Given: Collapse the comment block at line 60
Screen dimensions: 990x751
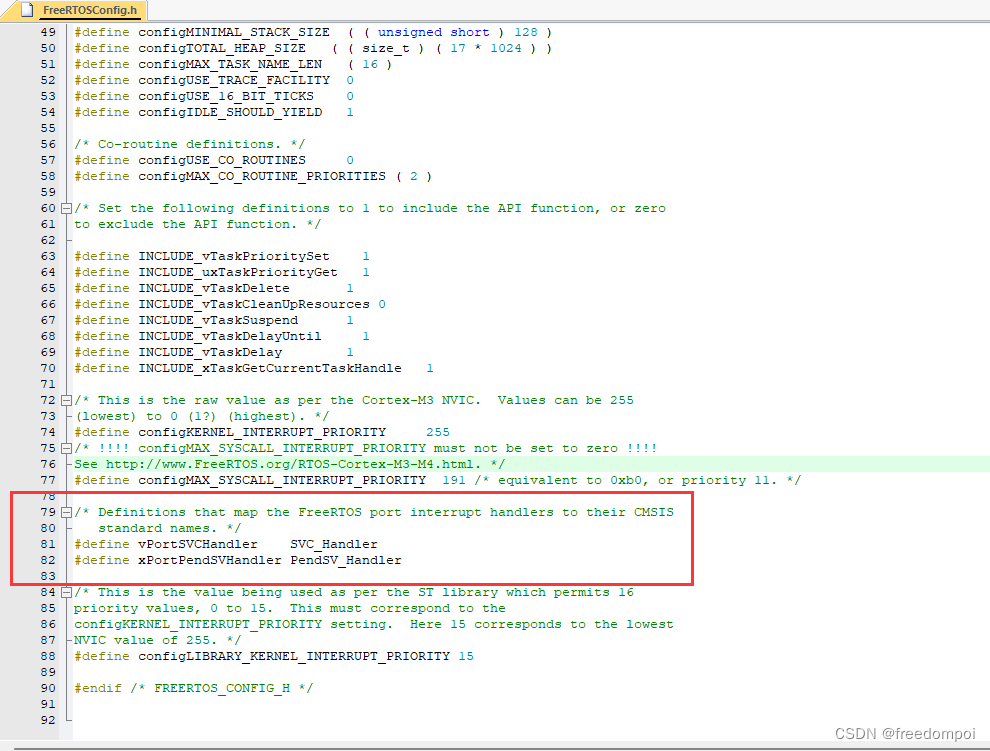Looking at the screenshot, I should tap(66, 208).
